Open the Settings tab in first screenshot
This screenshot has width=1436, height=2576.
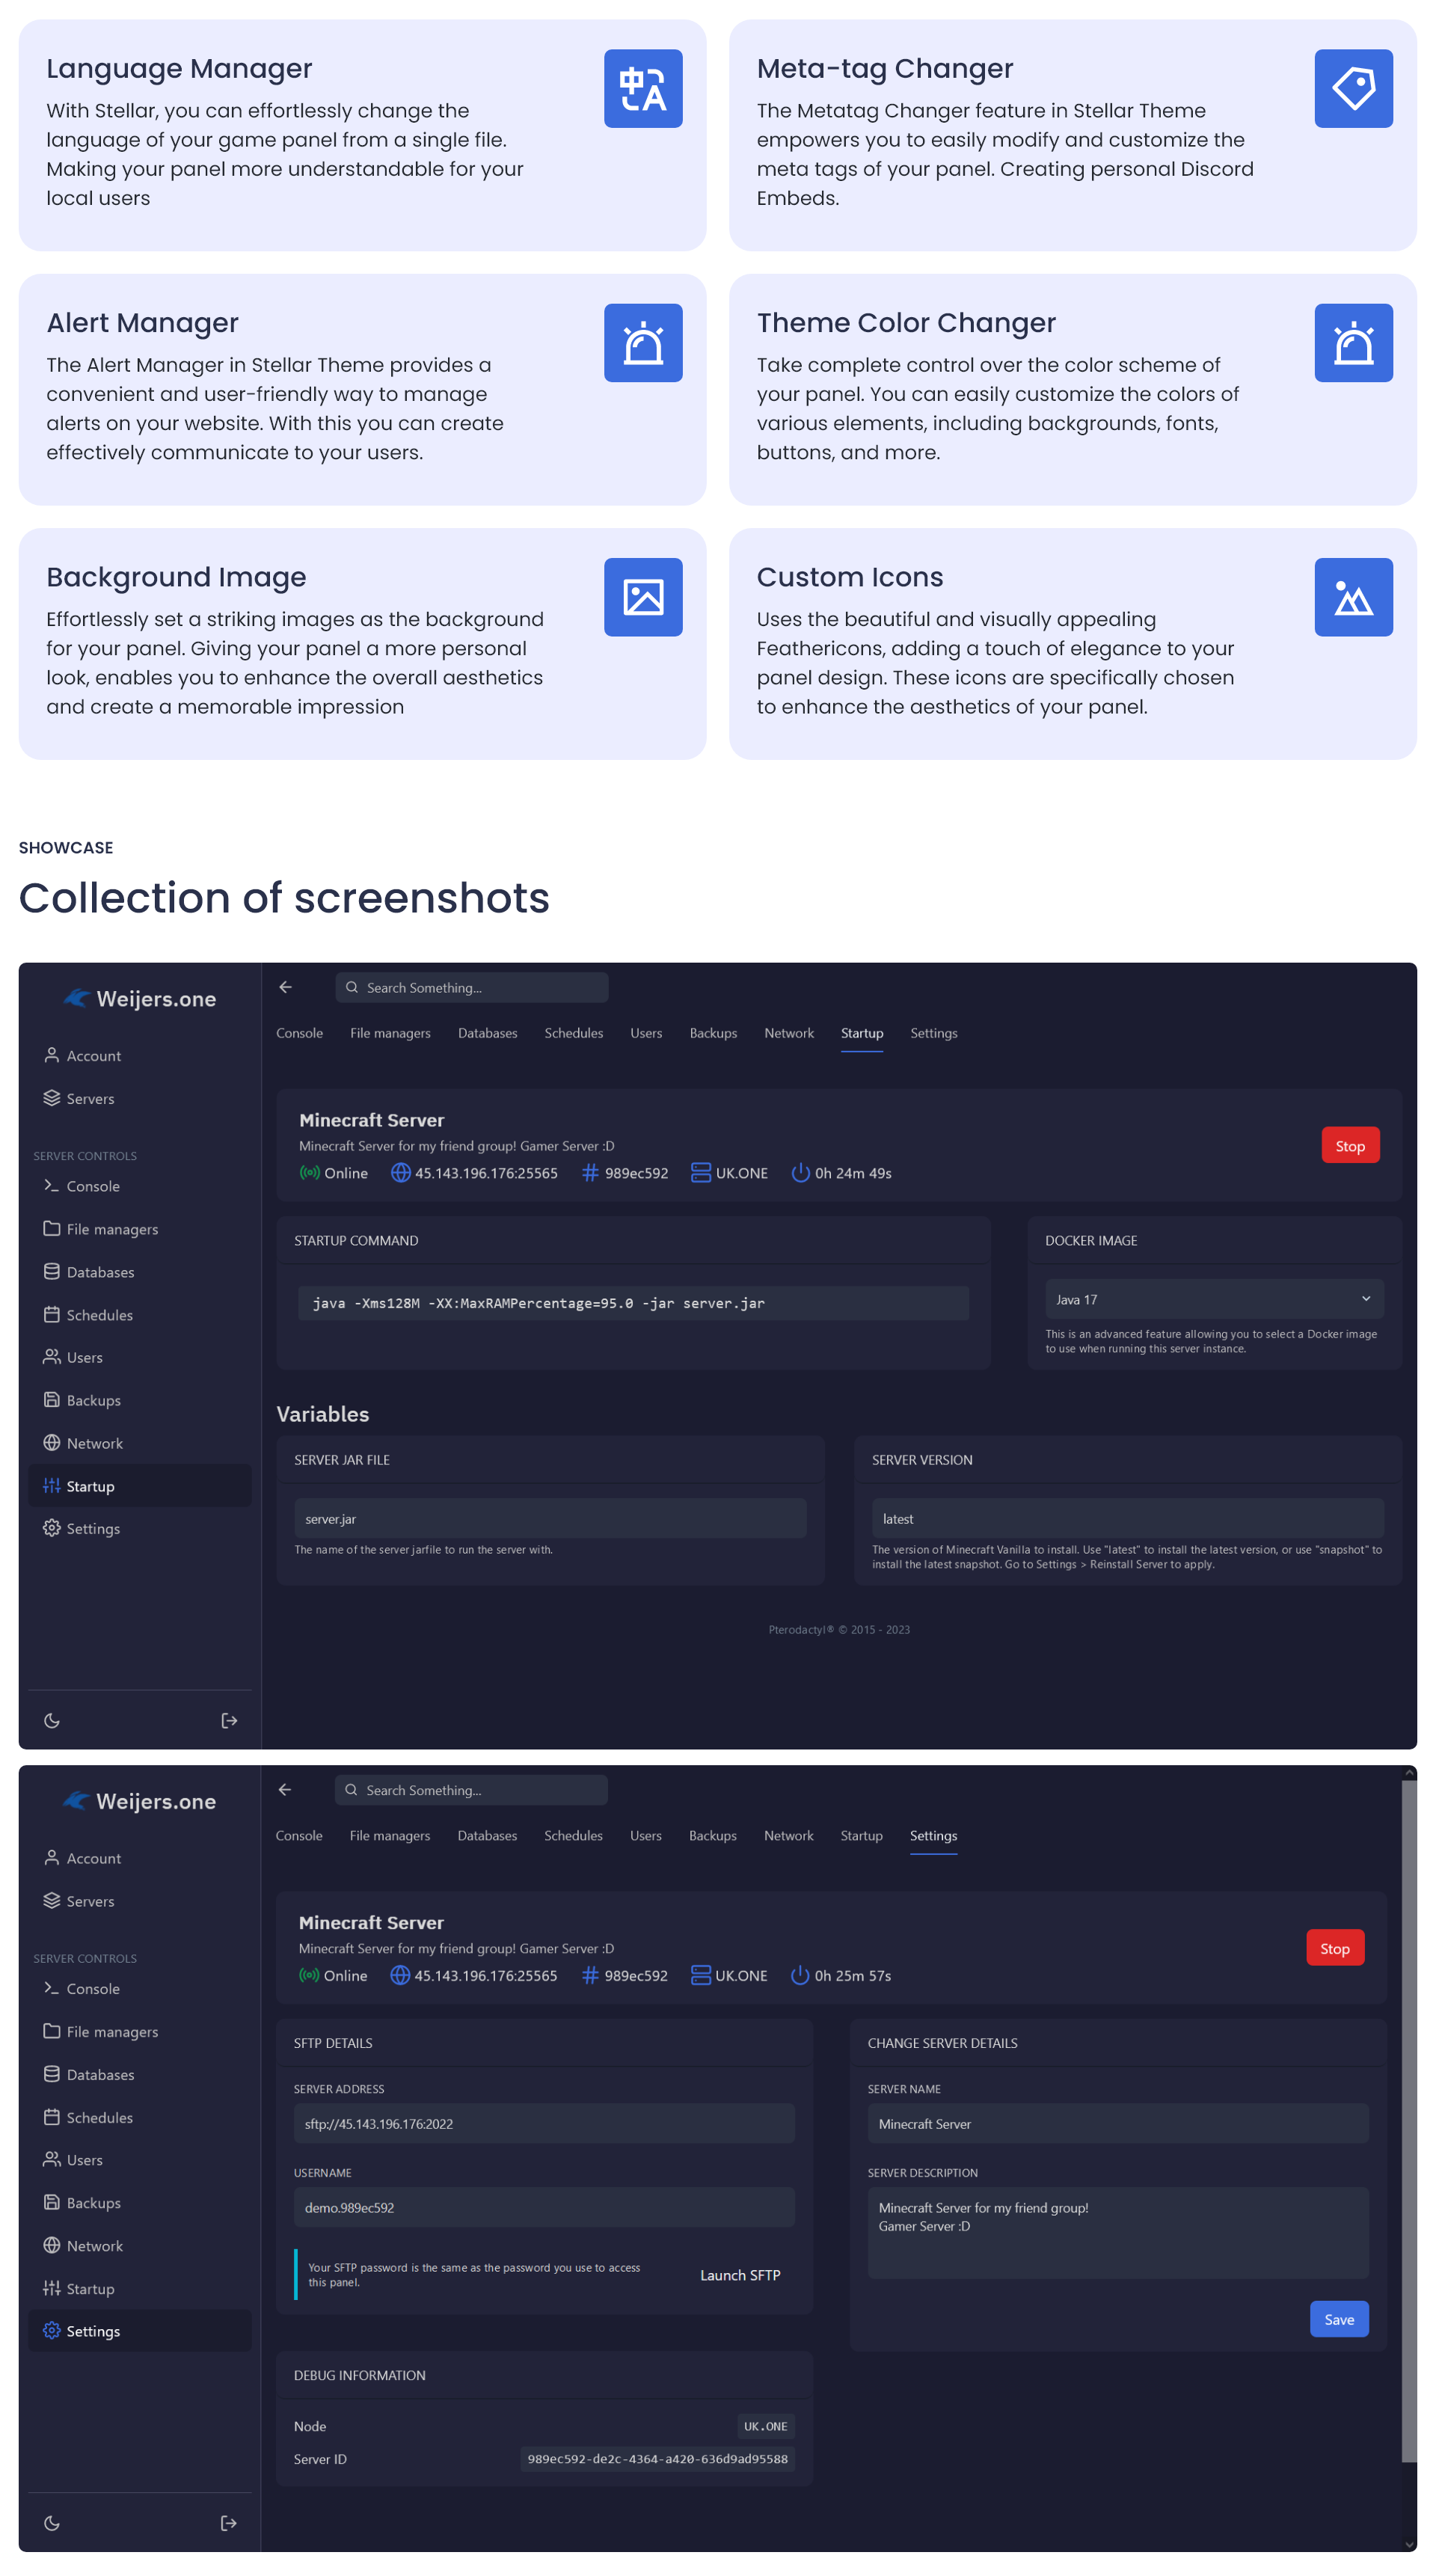click(x=933, y=1033)
